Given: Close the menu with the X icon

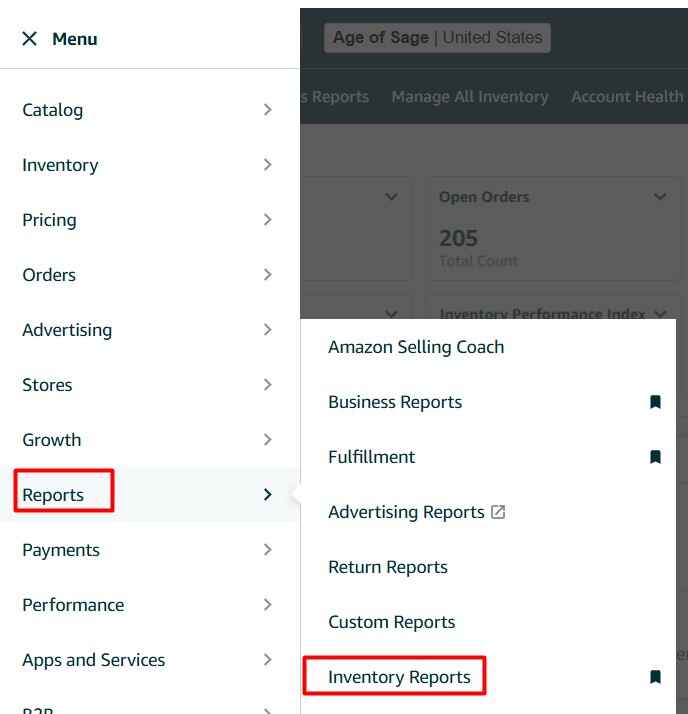Looking at the screenshot, I should (x=29, y=39).
